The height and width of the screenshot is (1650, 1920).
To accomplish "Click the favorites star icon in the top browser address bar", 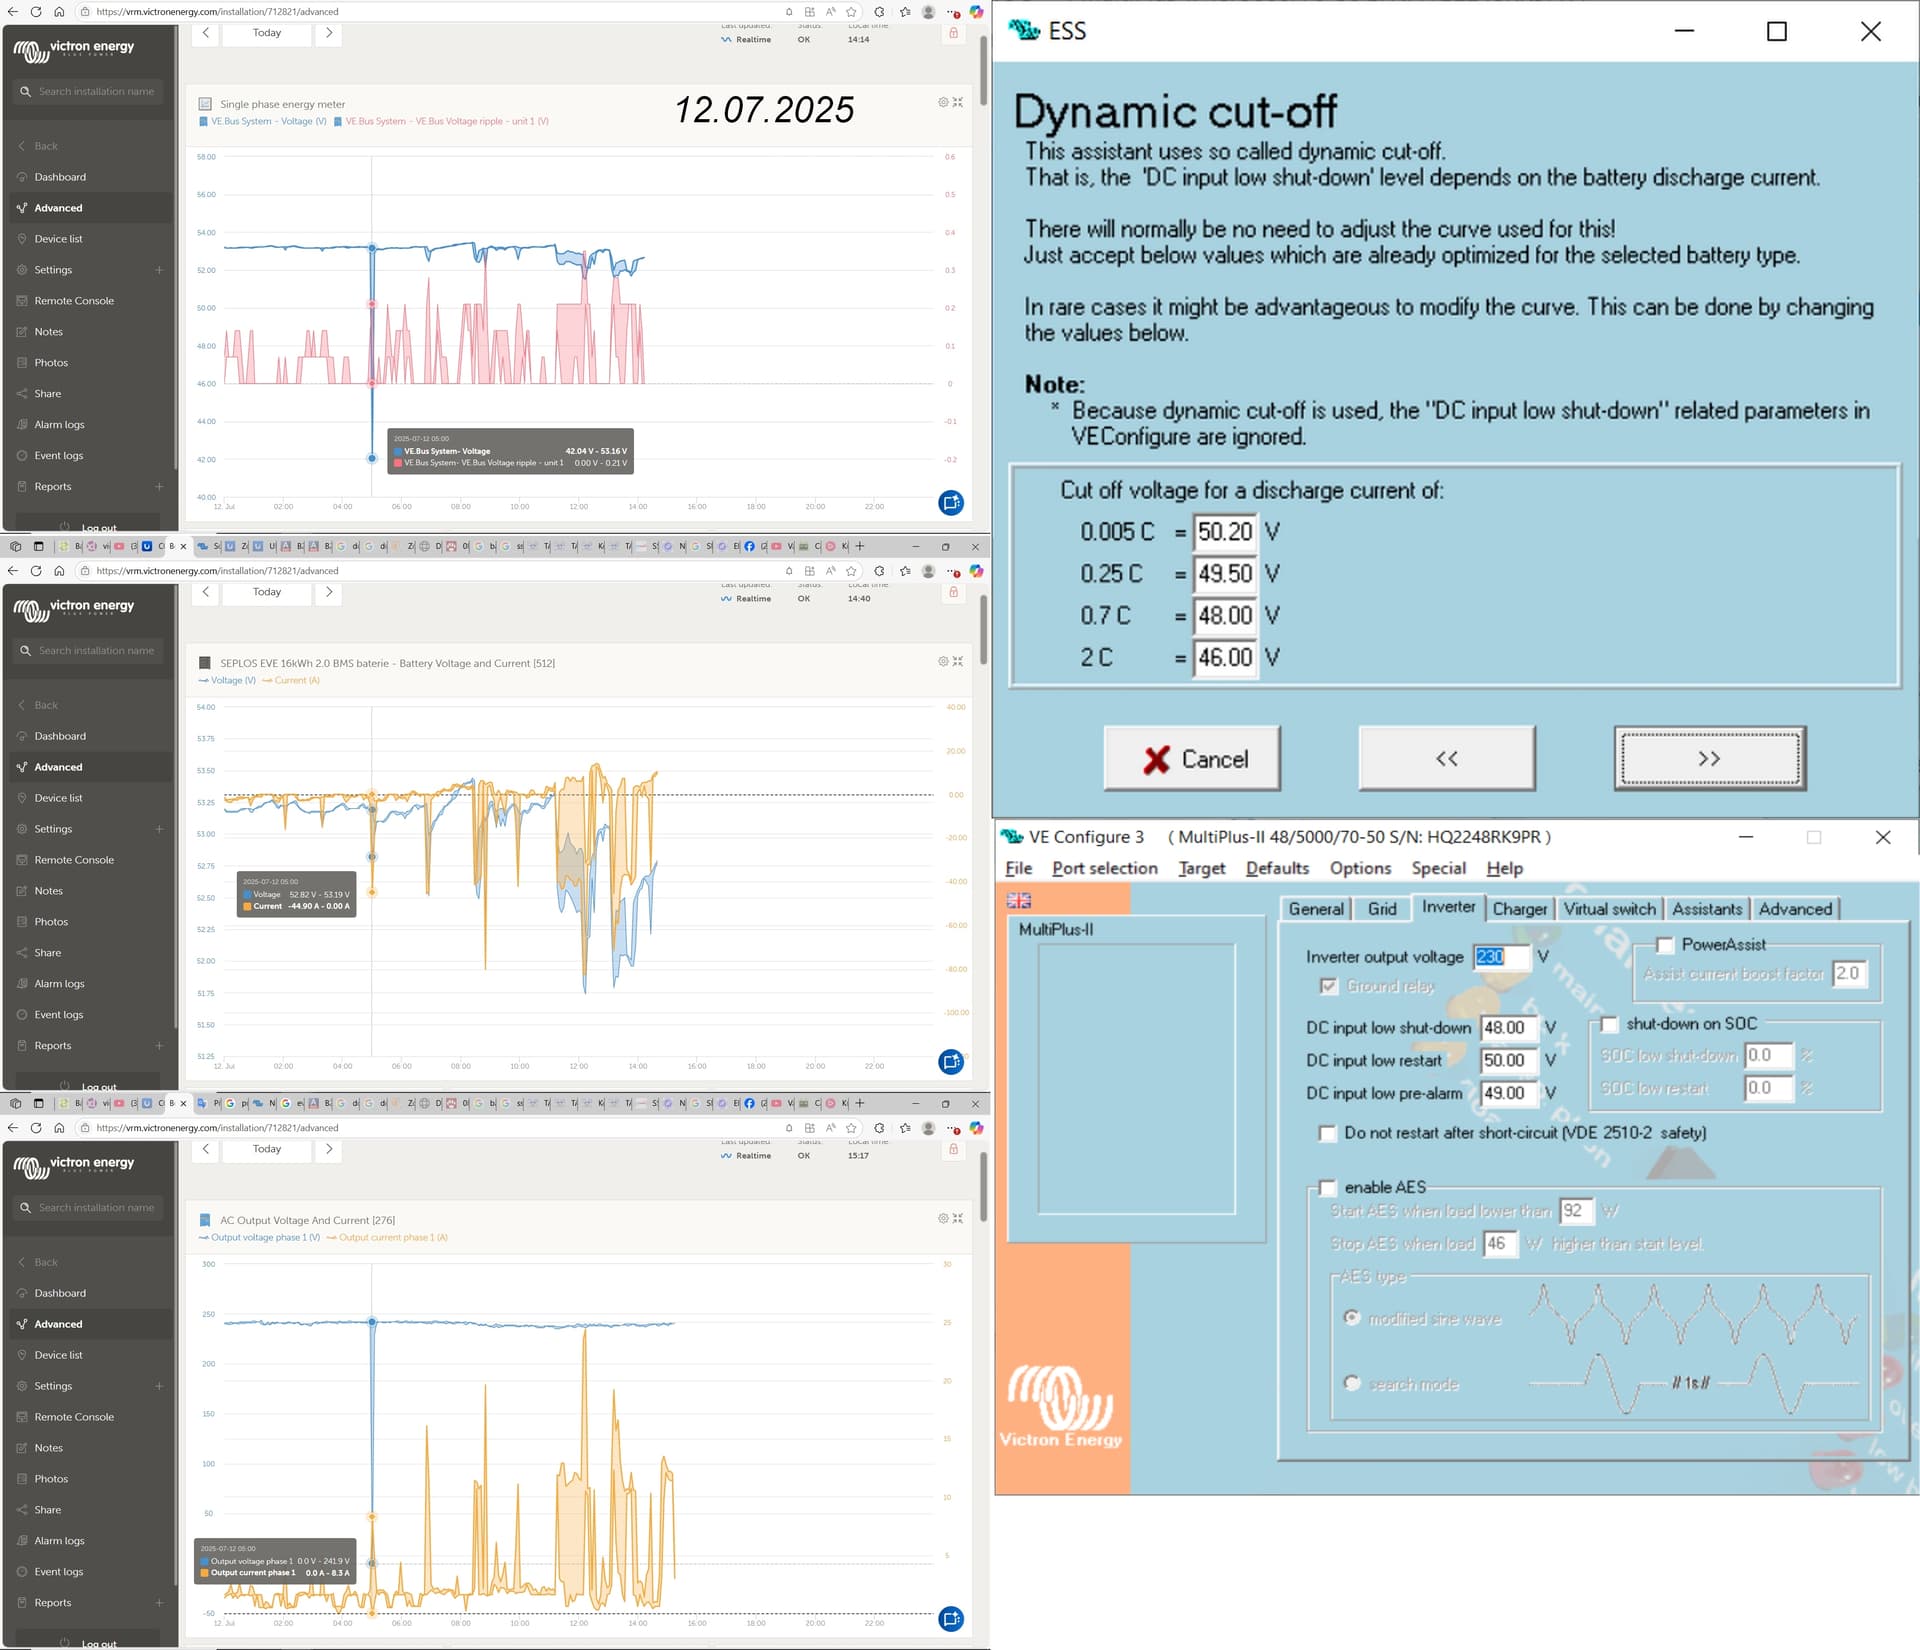I will (851, 12).
